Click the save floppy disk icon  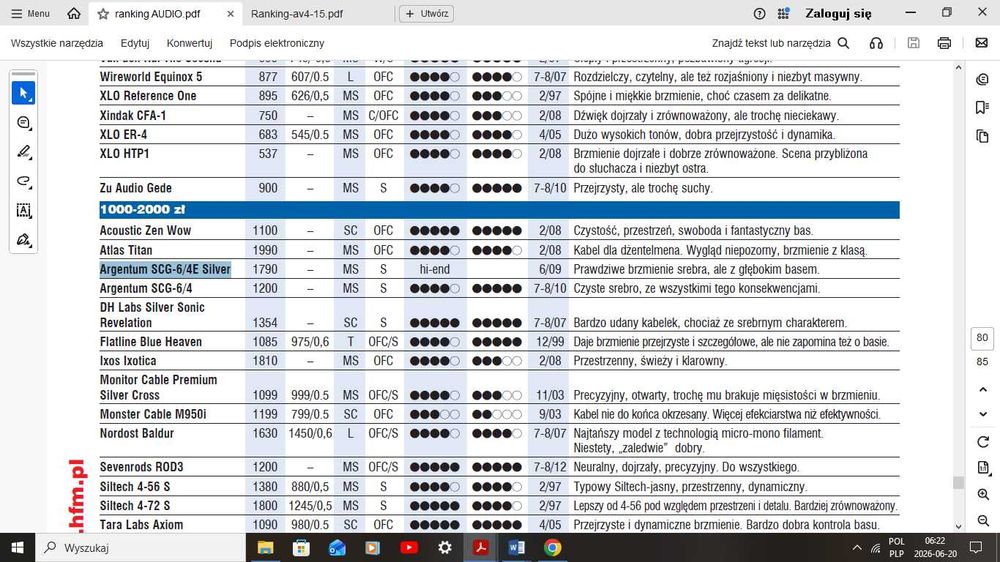coord(913,43)
